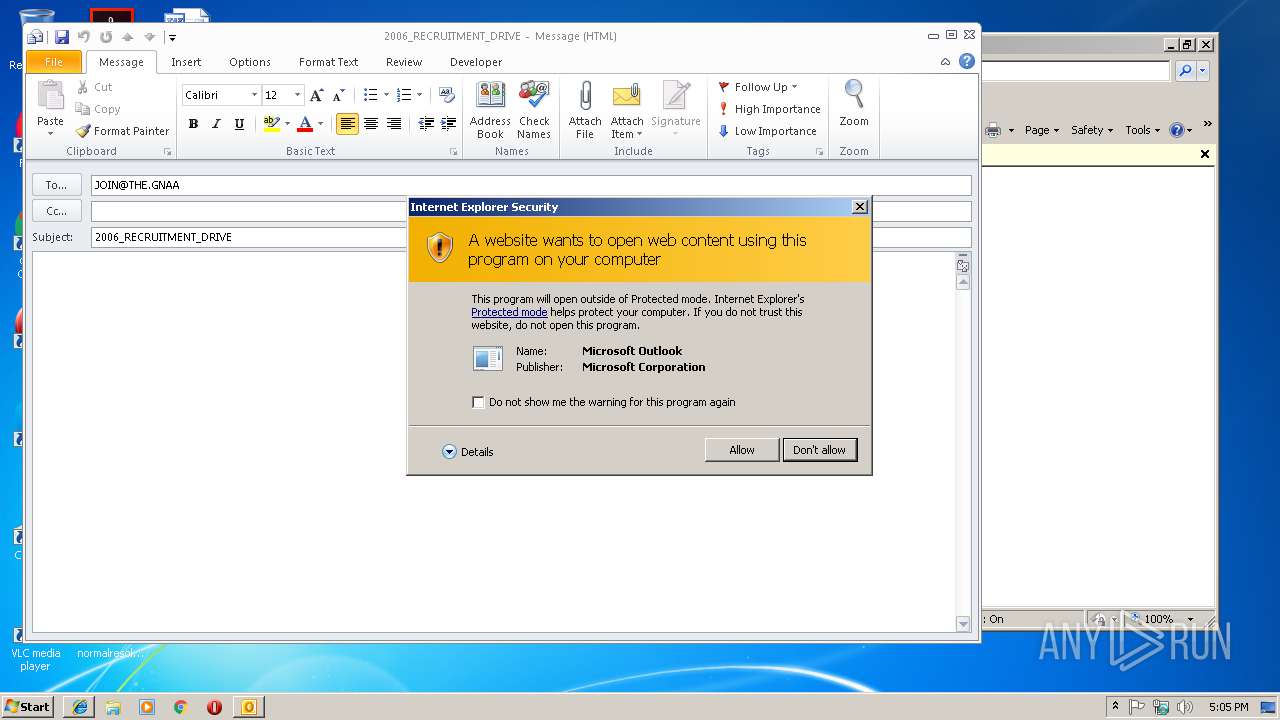Apply red font color
1280x720 pixels.
(305, 124)
